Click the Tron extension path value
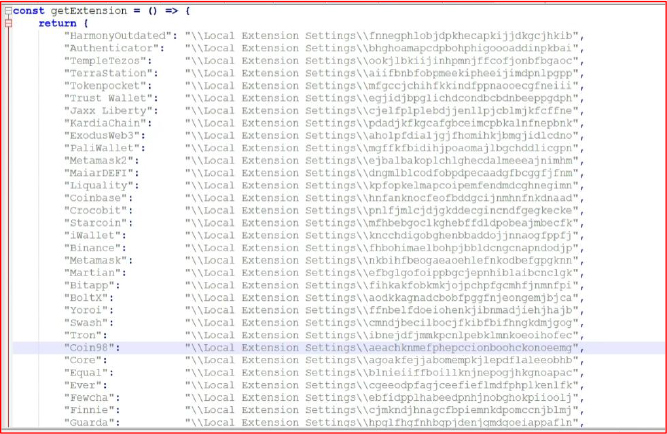 (384, 335)
